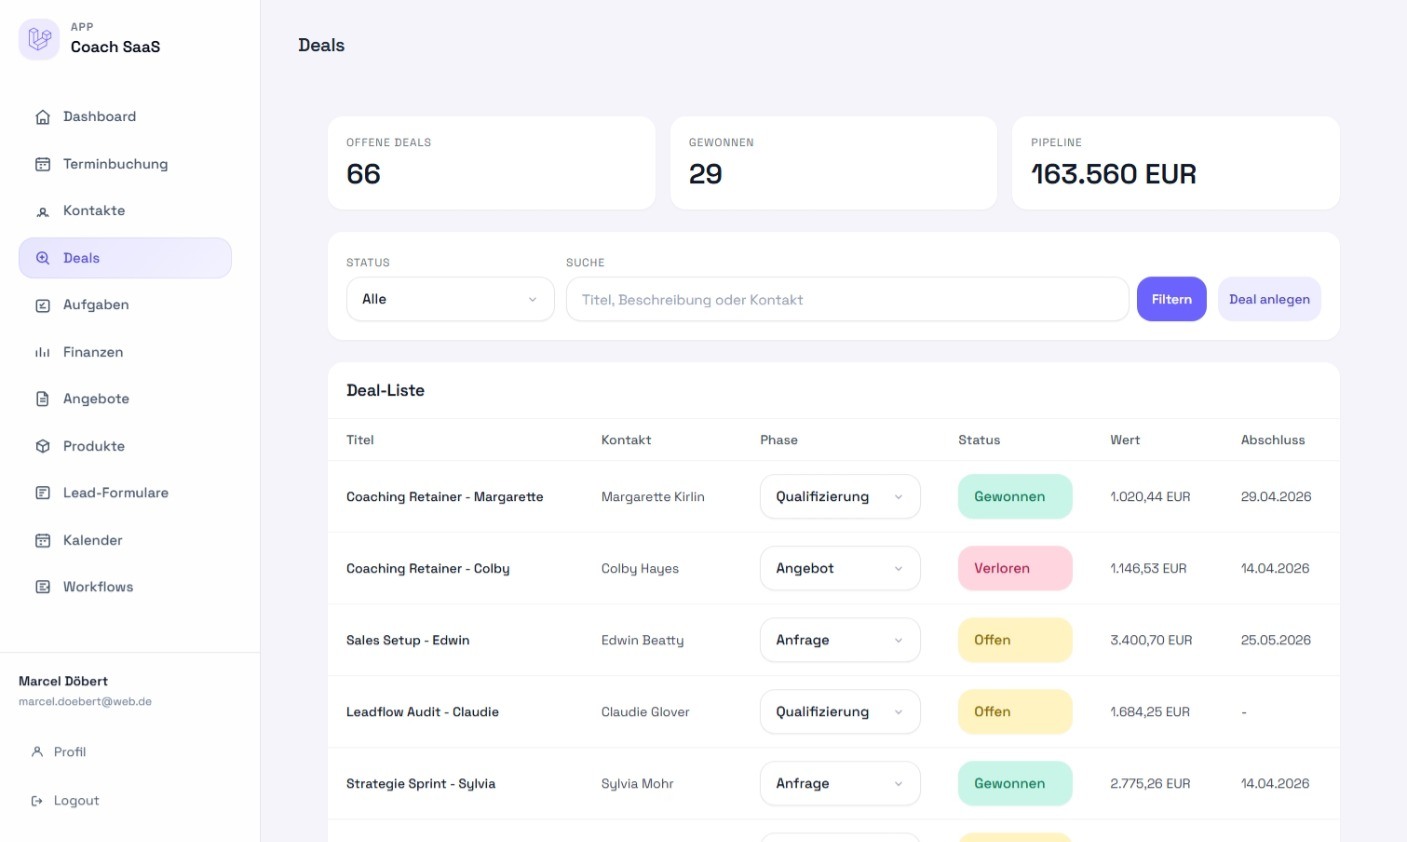
Task: Click the Workflows icon in sidebar
Action: tap(43, 587)
